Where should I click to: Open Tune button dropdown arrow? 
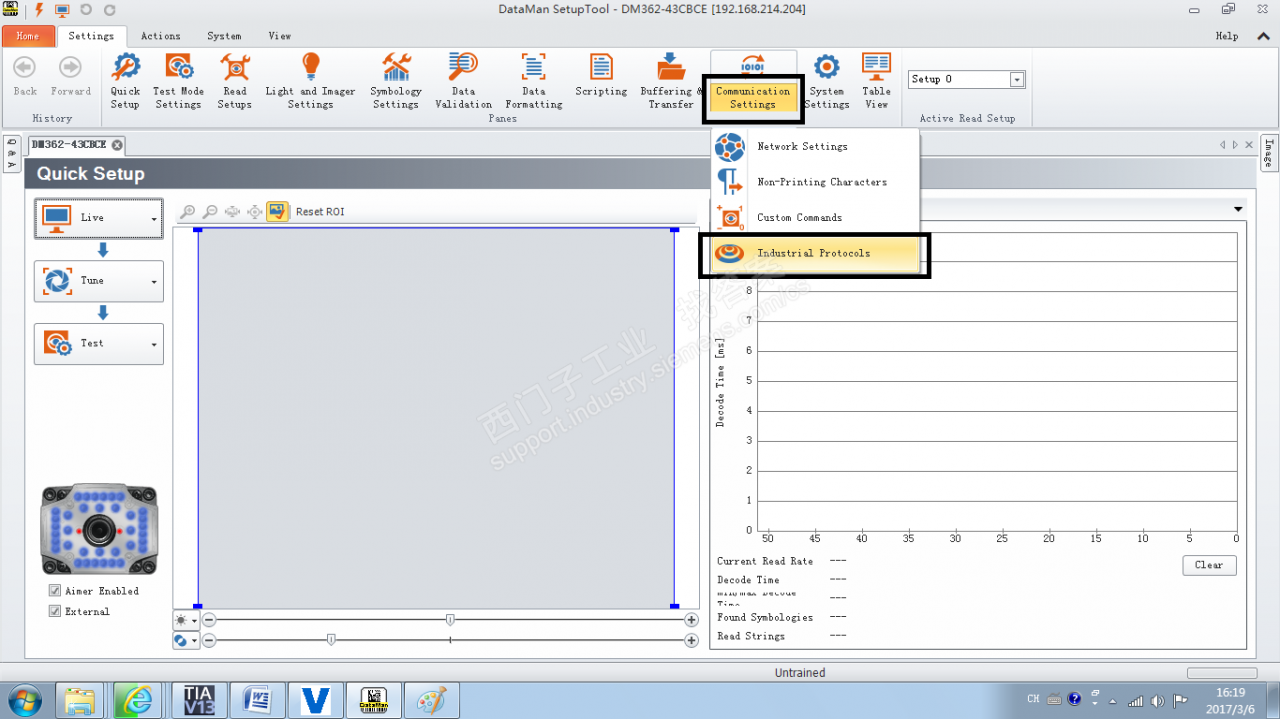[x=154, y=282]
